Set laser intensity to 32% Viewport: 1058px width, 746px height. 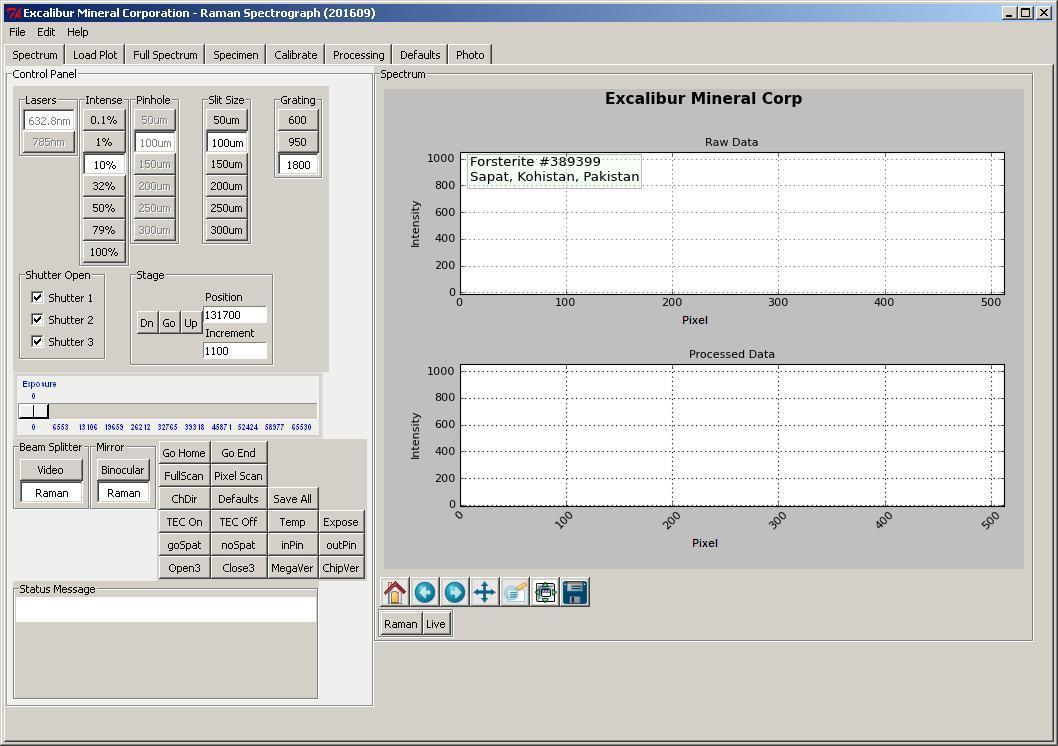click(x=104, y=186)
